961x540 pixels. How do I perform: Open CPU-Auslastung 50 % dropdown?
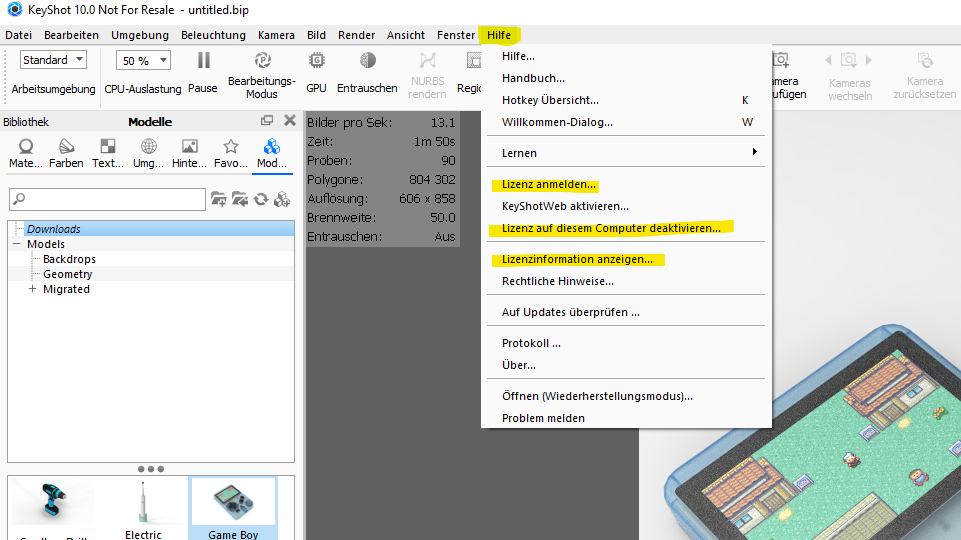(x=143, y=60)
